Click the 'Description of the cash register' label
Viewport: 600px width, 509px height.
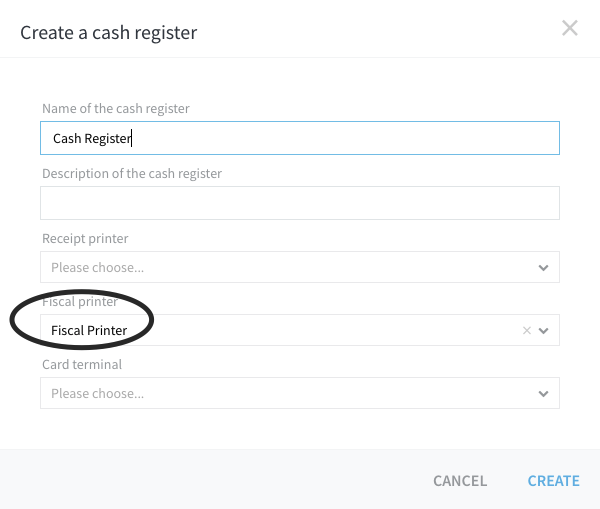132,174
